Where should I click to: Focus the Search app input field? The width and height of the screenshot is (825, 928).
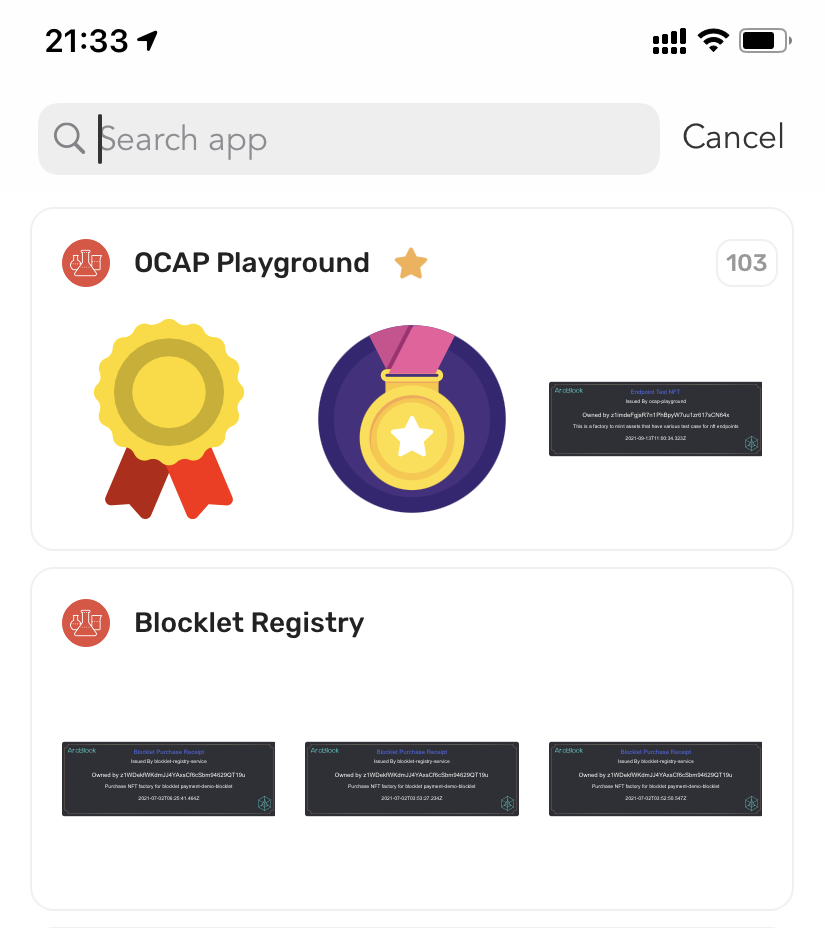pyautogui.click(x=370, y=138)
